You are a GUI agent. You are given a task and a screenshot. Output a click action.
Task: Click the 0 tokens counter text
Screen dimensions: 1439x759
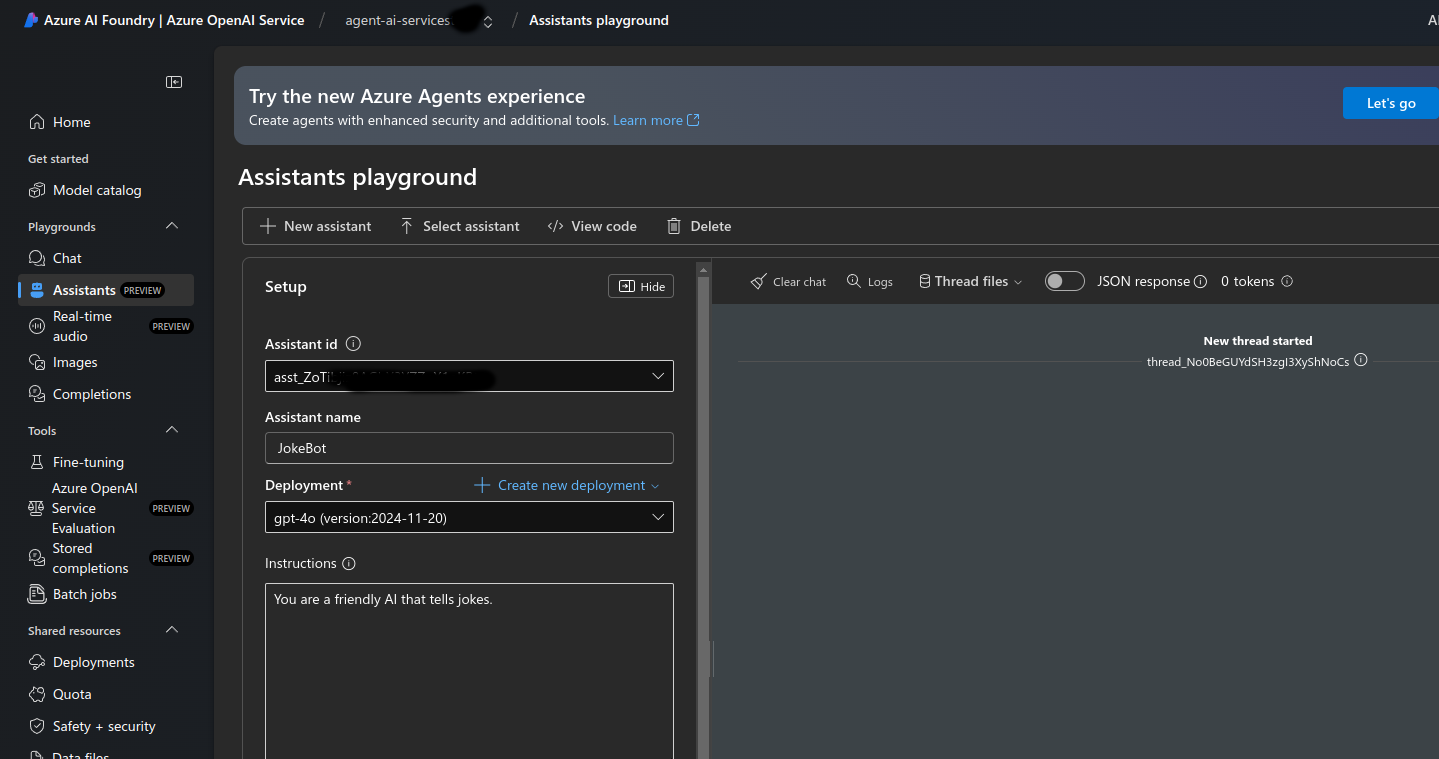[1248, 282]
